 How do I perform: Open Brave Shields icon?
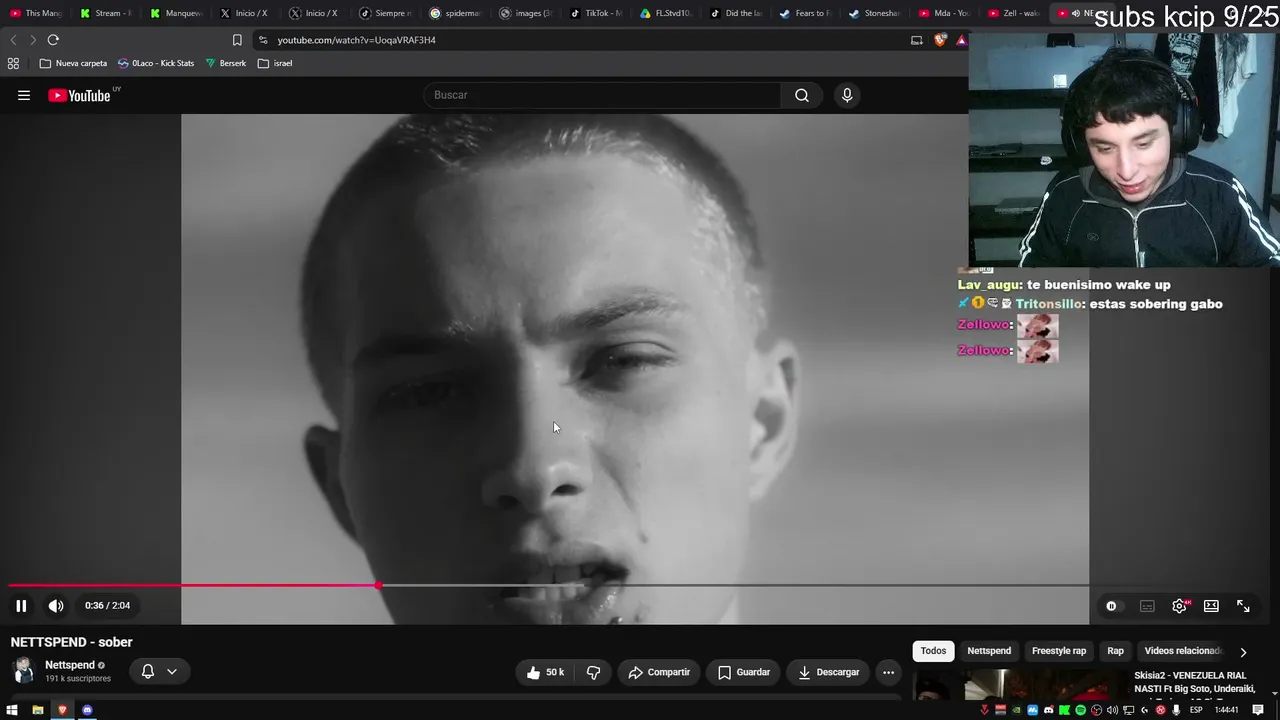(941, 40)
